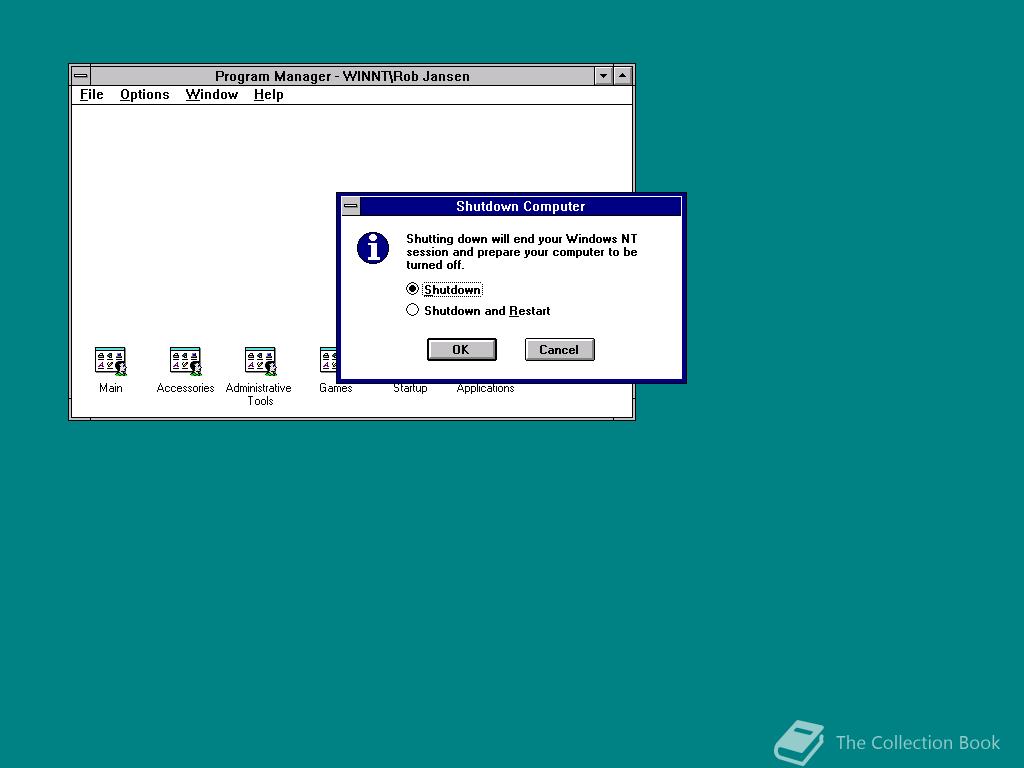Viewport: 1024px width, 768px height.
Task: Open Shutdown Computer dialog control menu box
Action: (x=351, y=206)
